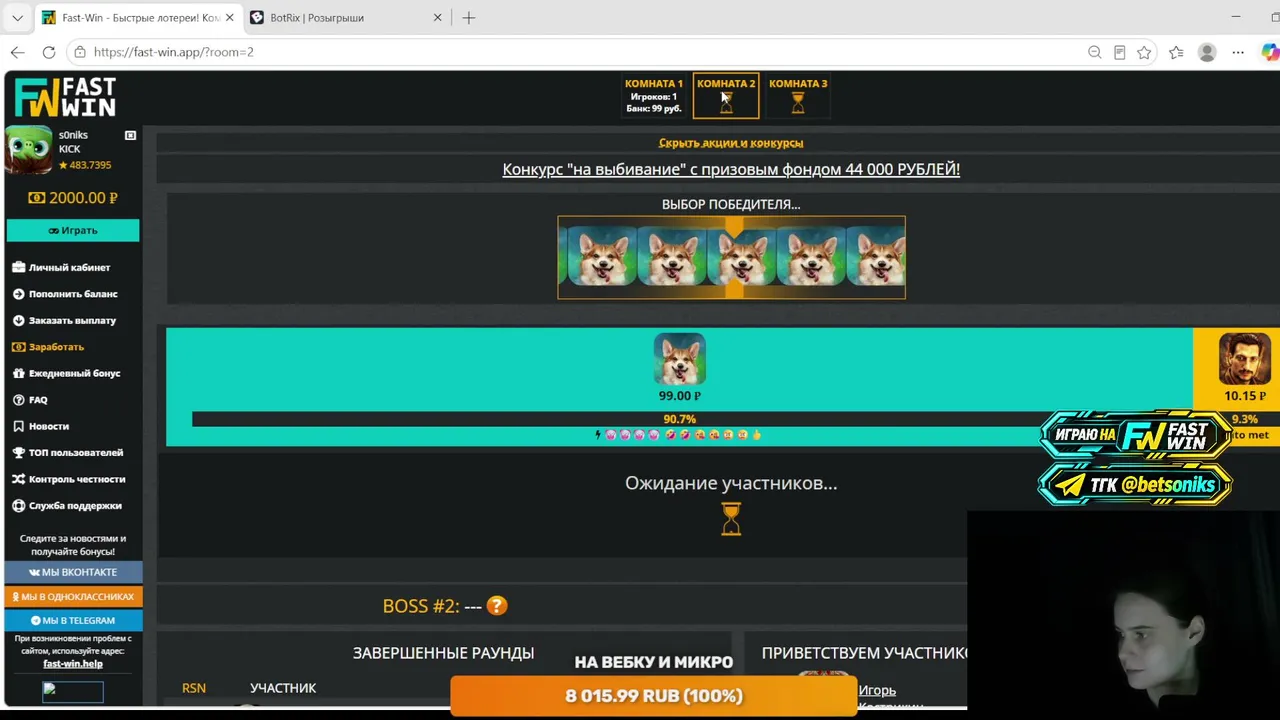Screen dimensions: 1280x720
Task: Click the s0niks green bird avatar
Action: point(29,150)
